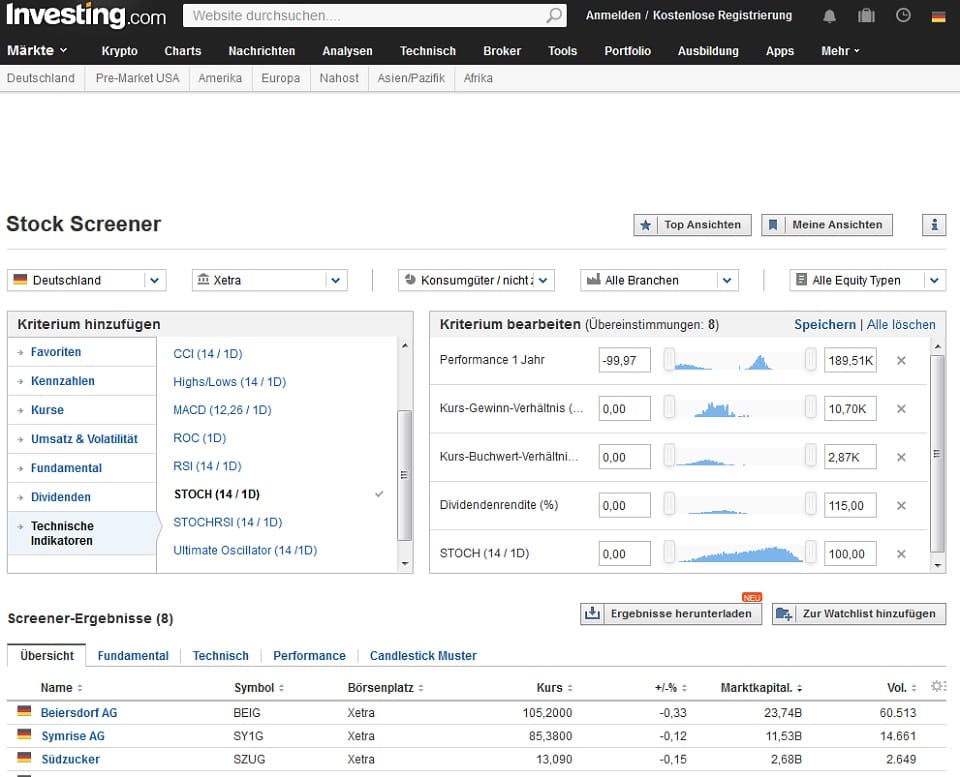The height and width of the screenshot is (777, 960).
Task: Switch to the Fundamental results tab
Action: [x=133, y=656]
